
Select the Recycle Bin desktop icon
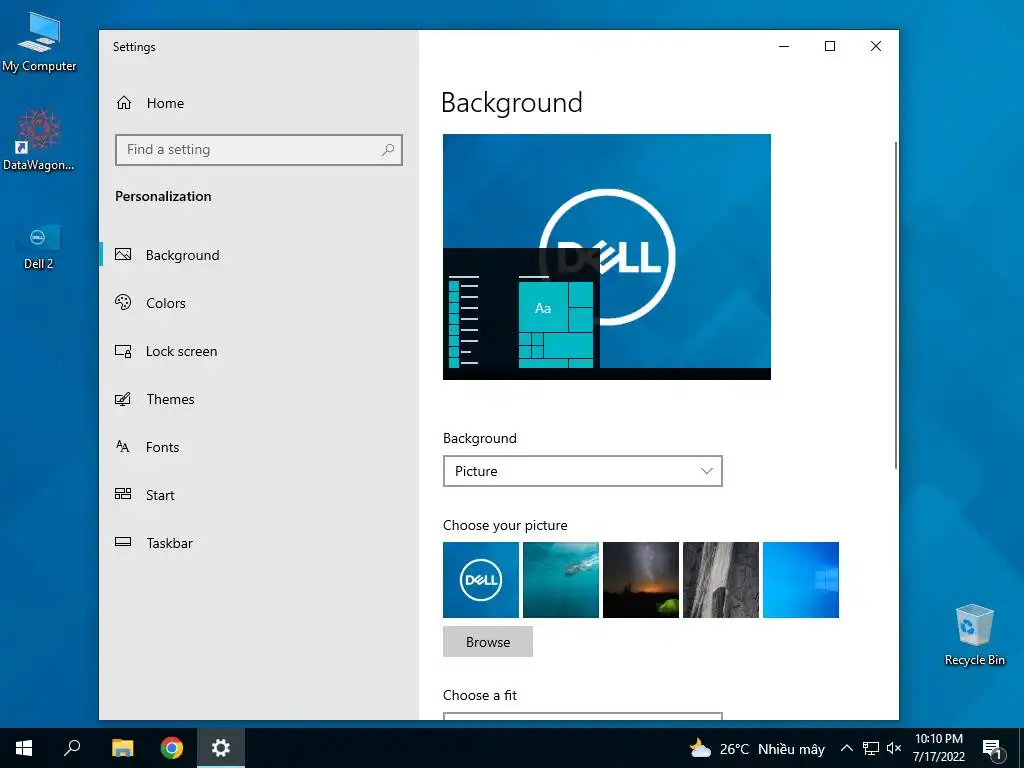[974, 634]
